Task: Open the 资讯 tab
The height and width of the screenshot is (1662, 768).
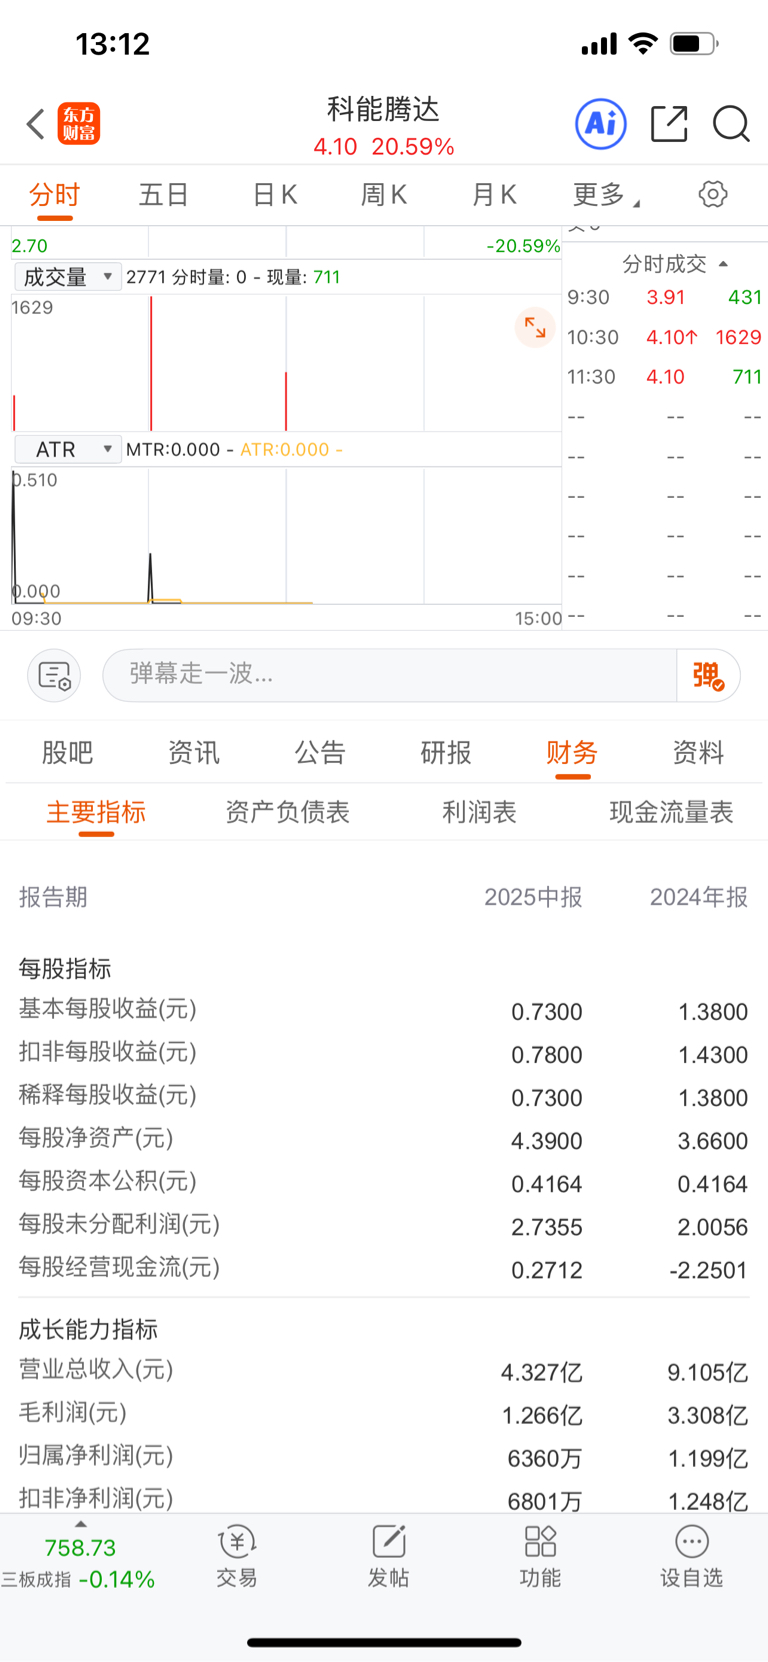Action: pyautogui.click(x=194, y=753)
